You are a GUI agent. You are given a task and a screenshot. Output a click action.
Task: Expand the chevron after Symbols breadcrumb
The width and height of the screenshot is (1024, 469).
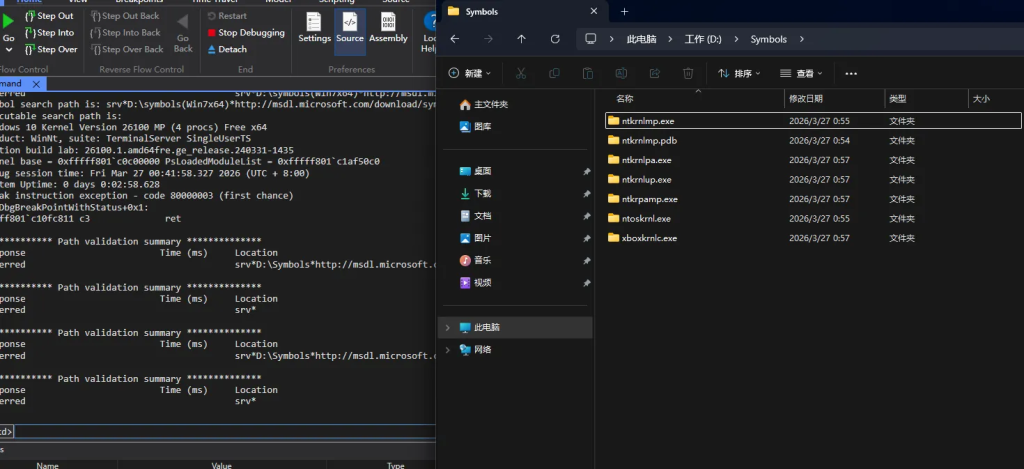(802, 39)
